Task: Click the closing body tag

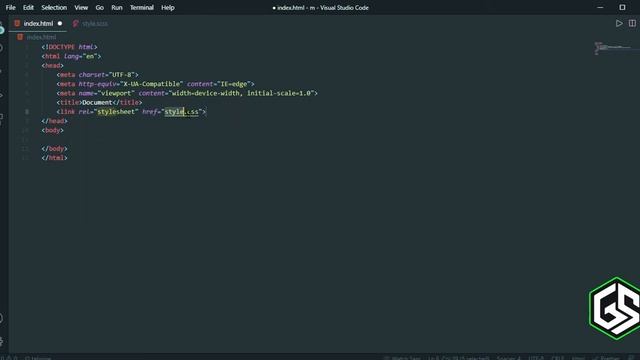Action: [54, 149]
